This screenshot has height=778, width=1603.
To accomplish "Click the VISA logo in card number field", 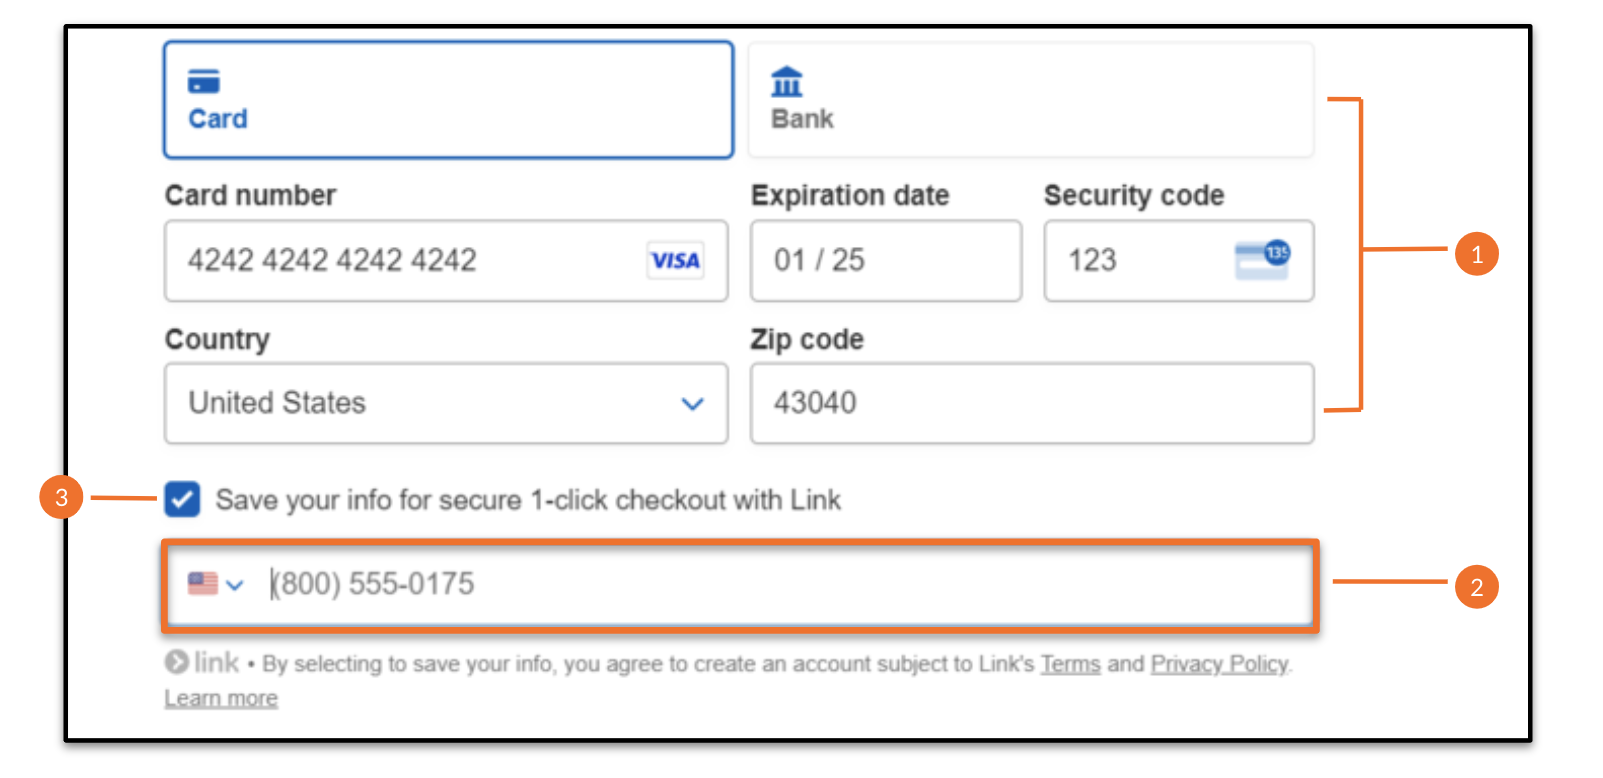I will [675, 261].
